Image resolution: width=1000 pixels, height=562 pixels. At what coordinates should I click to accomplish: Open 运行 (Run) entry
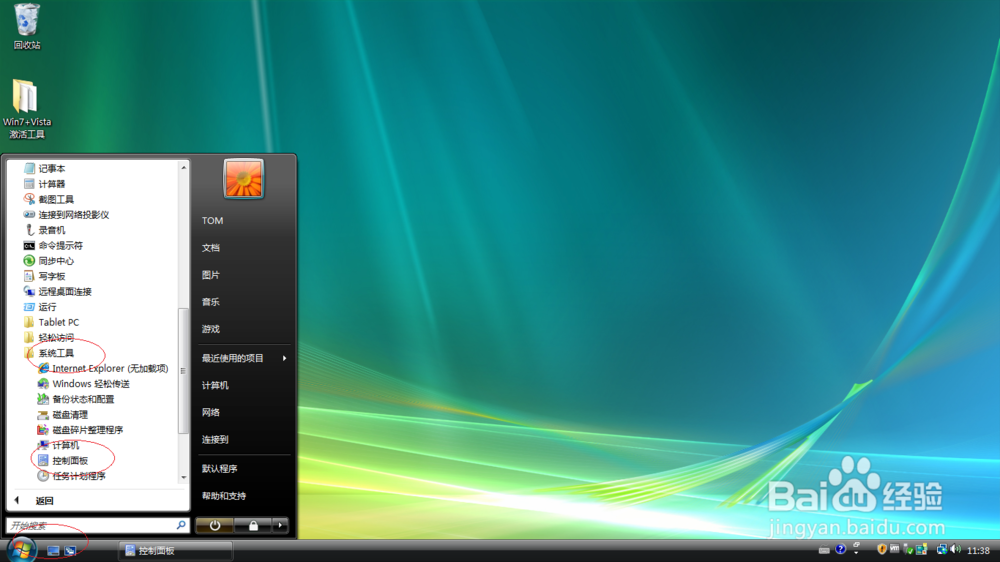pyautogui.click(x=40, y=307)
